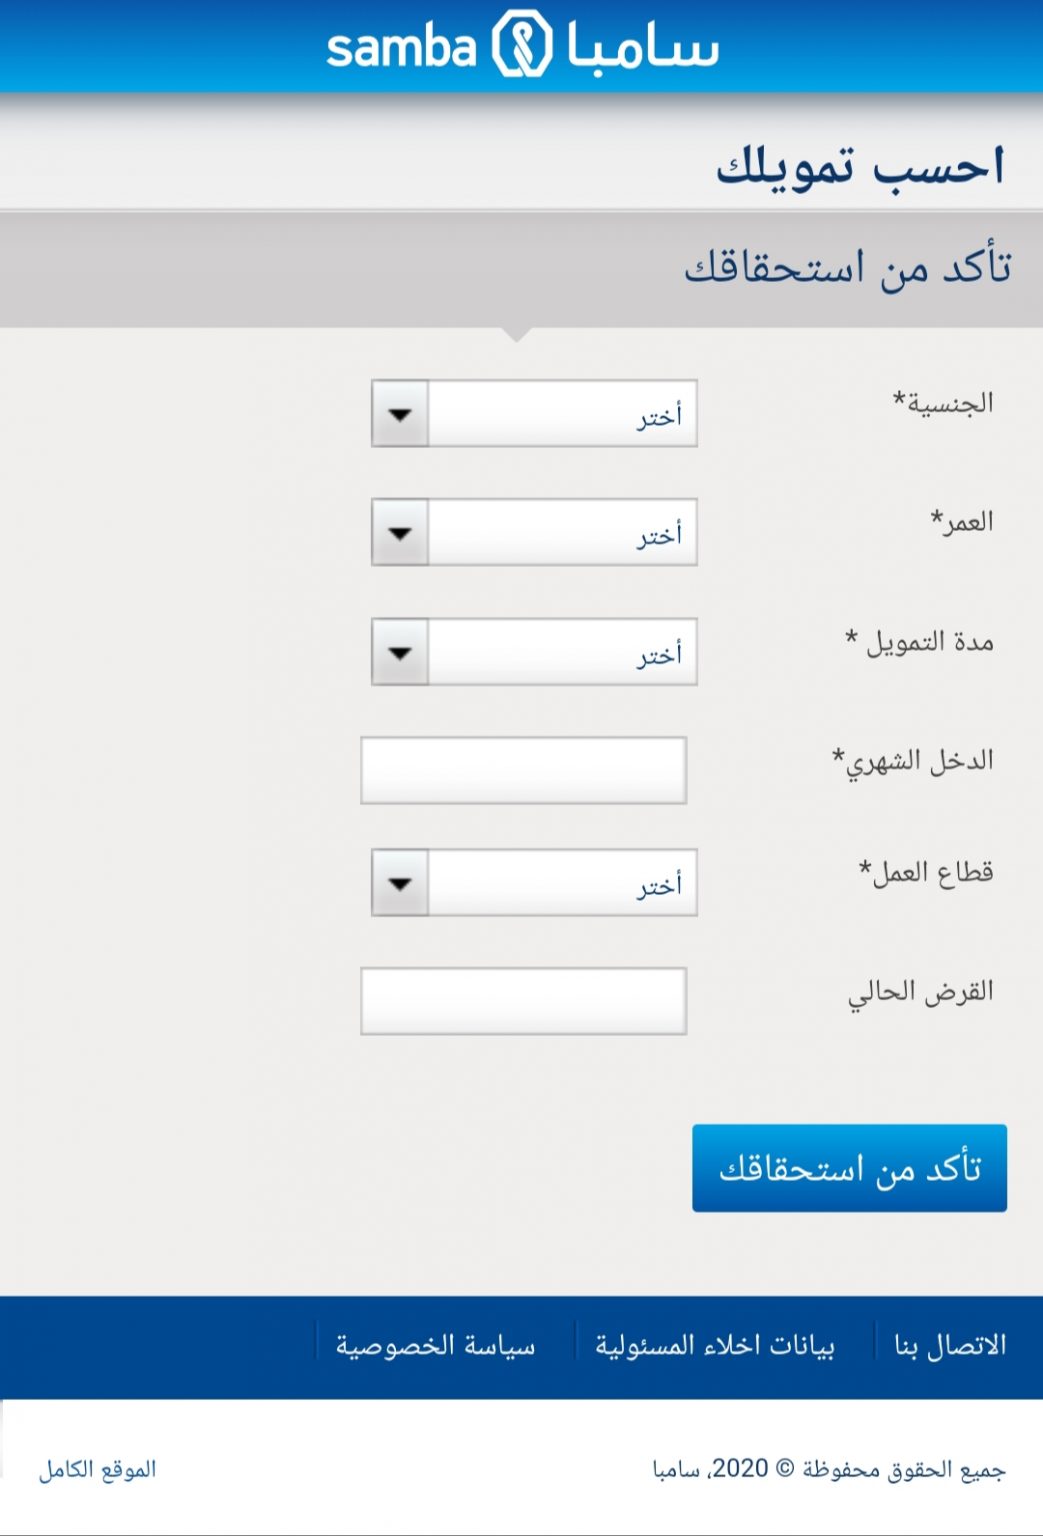1043x1536 pixels.
Task: Open the مدة التمويل dropdown arrow
Action: (400, 652)
